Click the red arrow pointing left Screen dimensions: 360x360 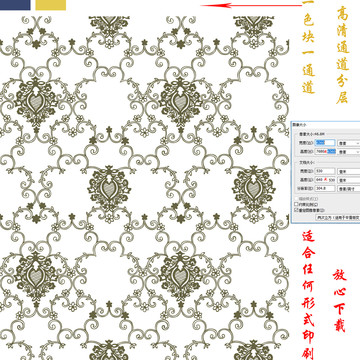pos(251,5)
